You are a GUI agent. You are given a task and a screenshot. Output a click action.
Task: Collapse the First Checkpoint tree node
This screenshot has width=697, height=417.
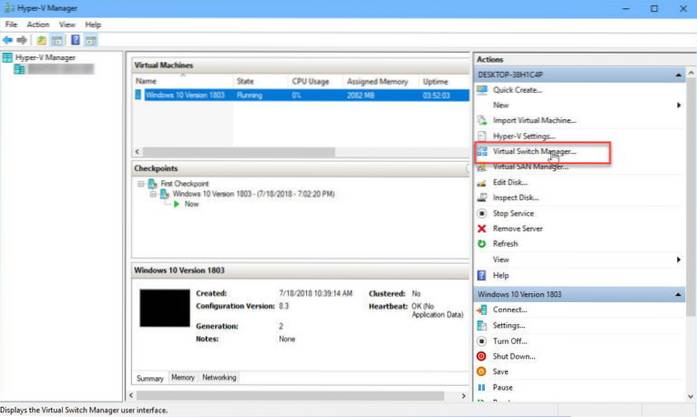(140, 184)
